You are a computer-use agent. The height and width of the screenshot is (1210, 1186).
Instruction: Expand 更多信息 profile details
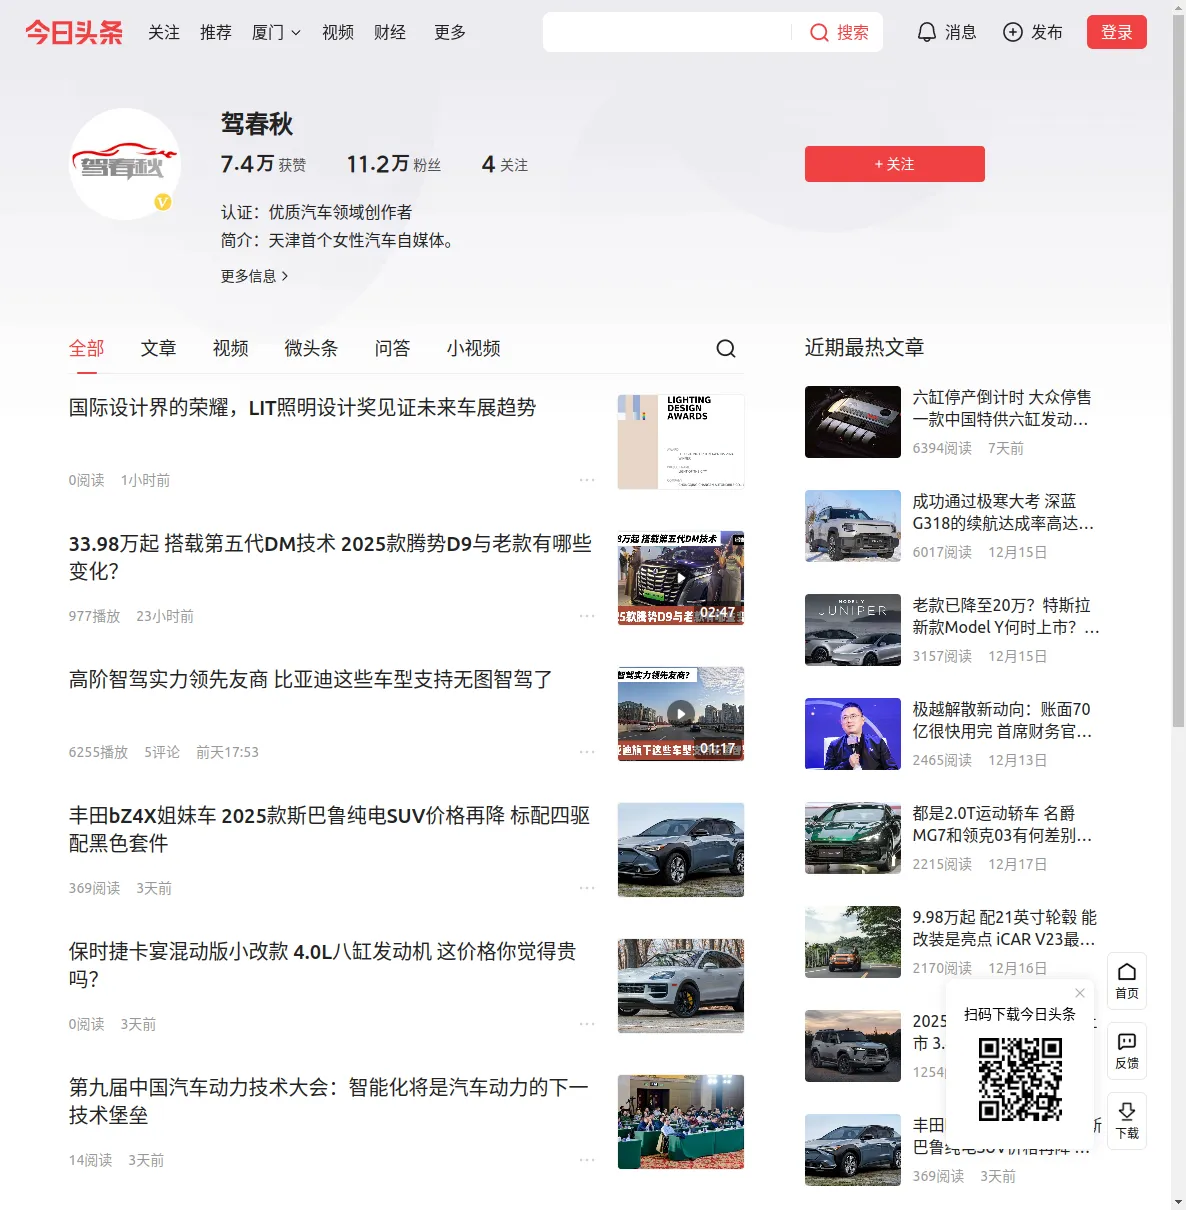tap(255, 276)
